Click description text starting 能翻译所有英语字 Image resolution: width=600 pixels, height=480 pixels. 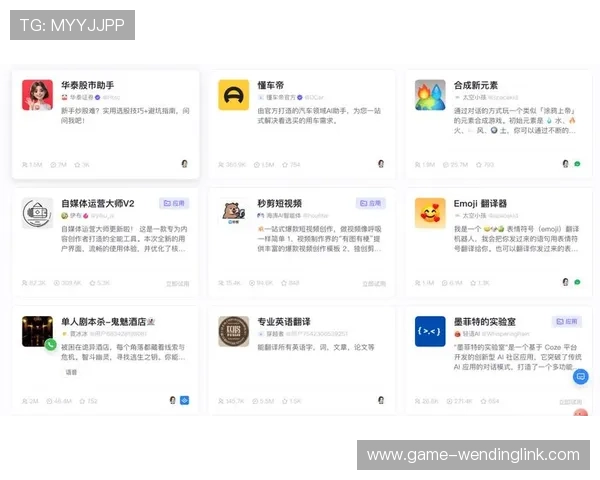[316, 348]
